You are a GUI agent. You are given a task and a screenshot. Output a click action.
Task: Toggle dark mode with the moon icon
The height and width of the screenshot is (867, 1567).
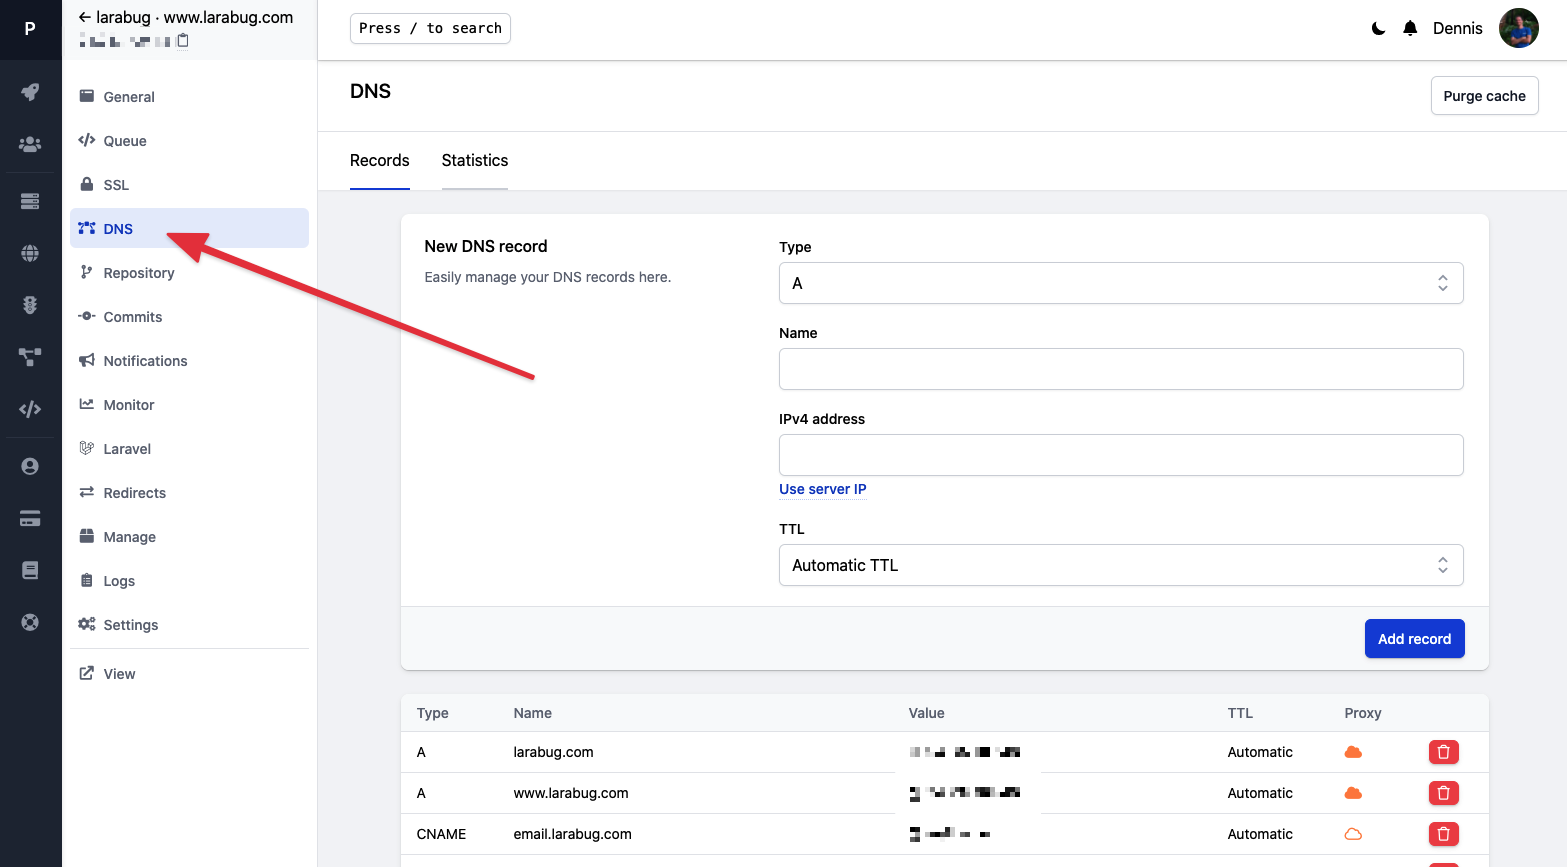(x=1378, y=28)
